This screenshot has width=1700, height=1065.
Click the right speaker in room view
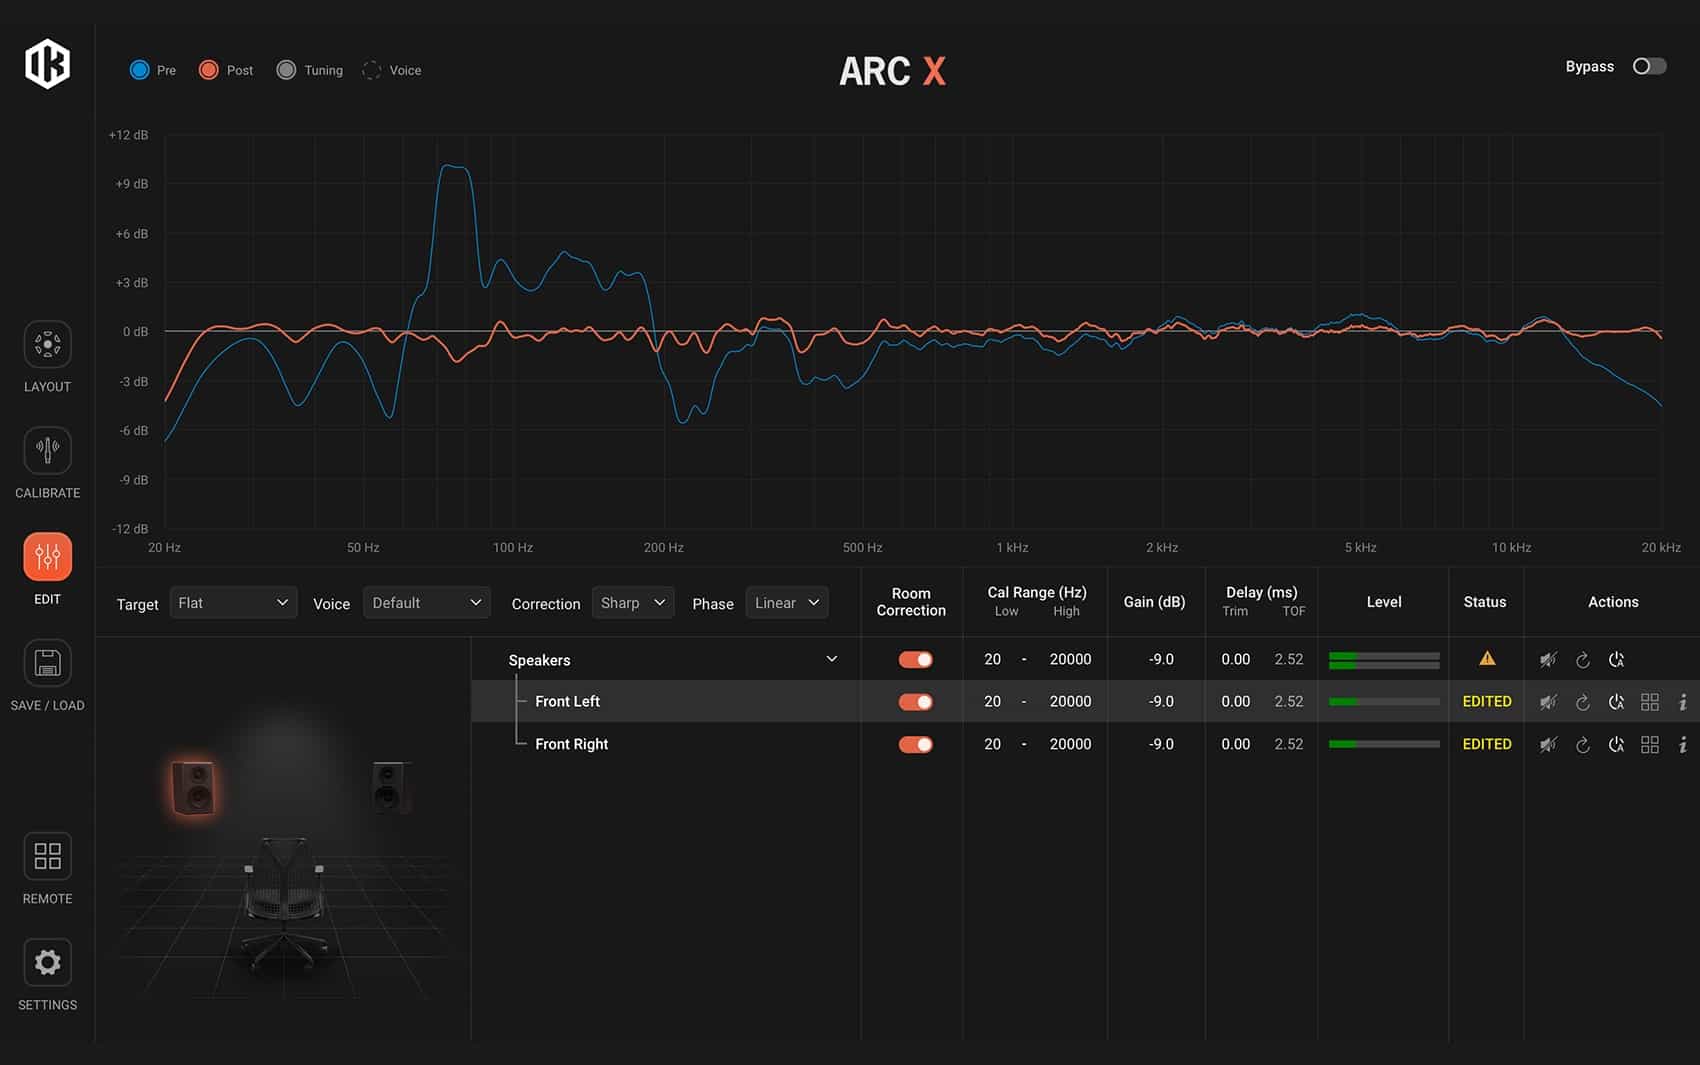[x=390, y=786]
